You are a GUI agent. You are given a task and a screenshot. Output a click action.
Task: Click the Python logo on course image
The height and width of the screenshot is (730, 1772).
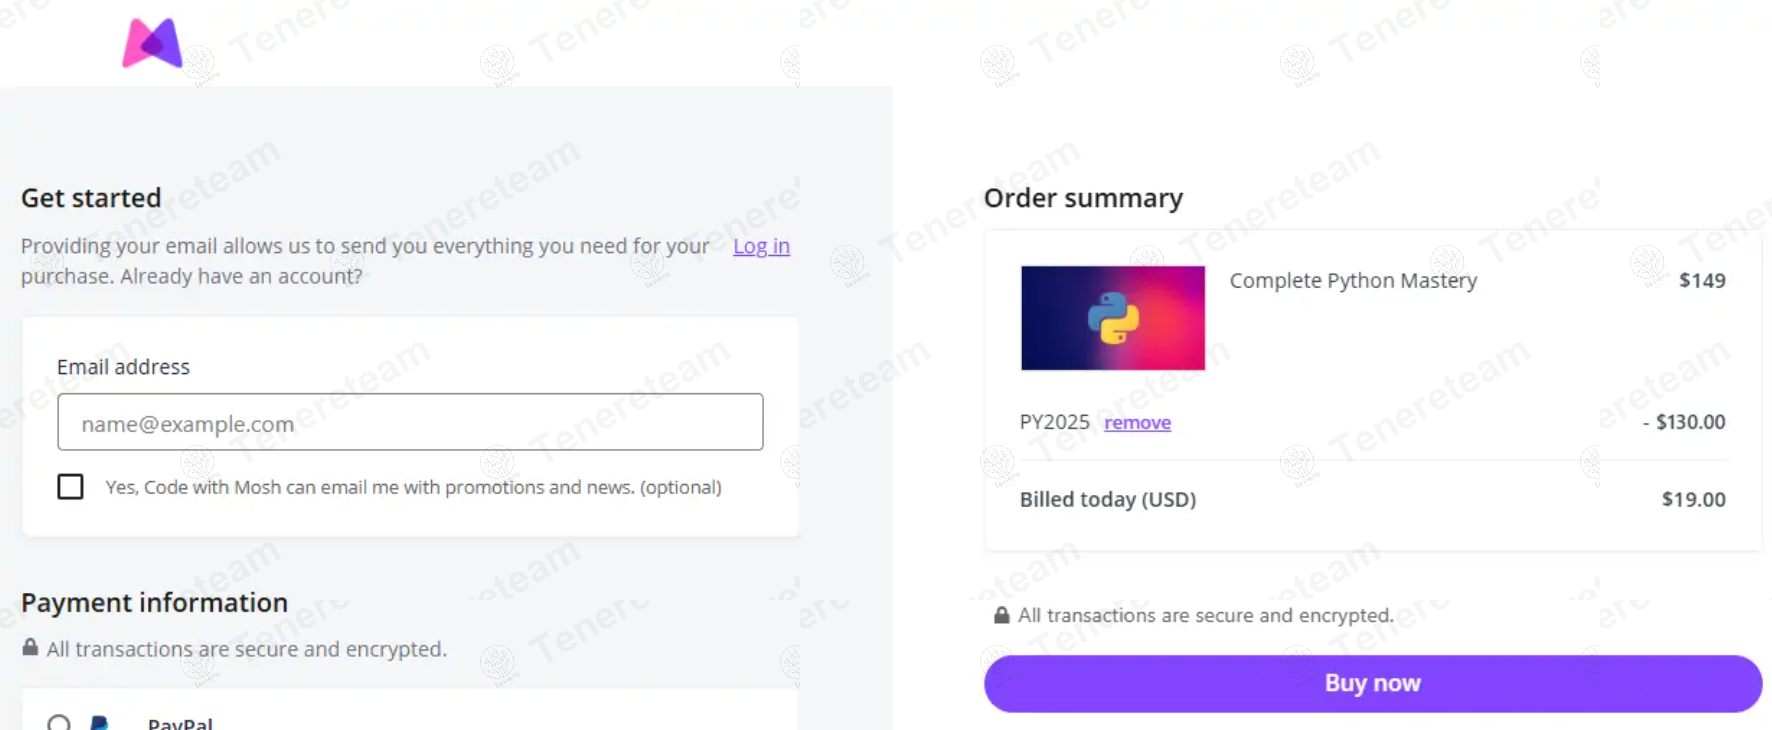(1113, 318)
